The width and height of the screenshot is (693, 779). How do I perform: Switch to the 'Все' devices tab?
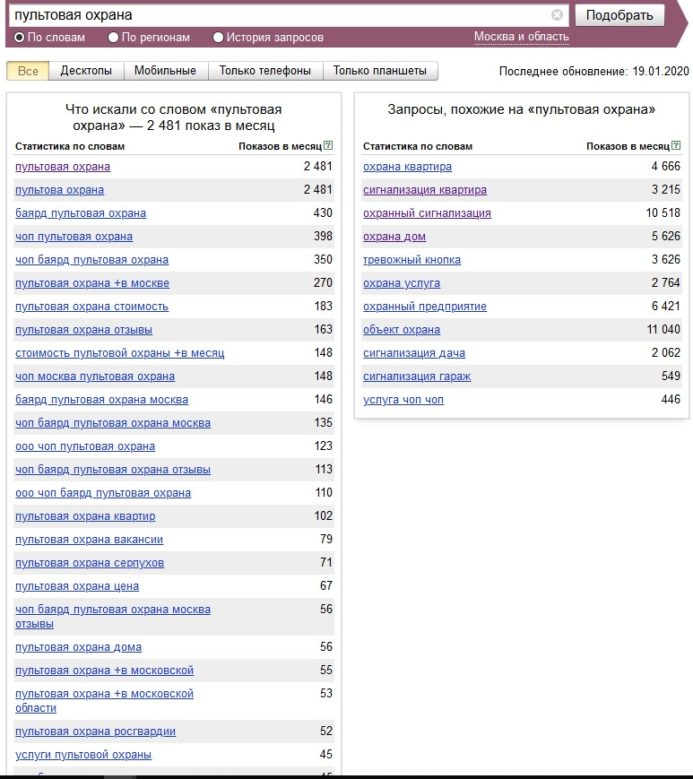(x=28, y=71)
